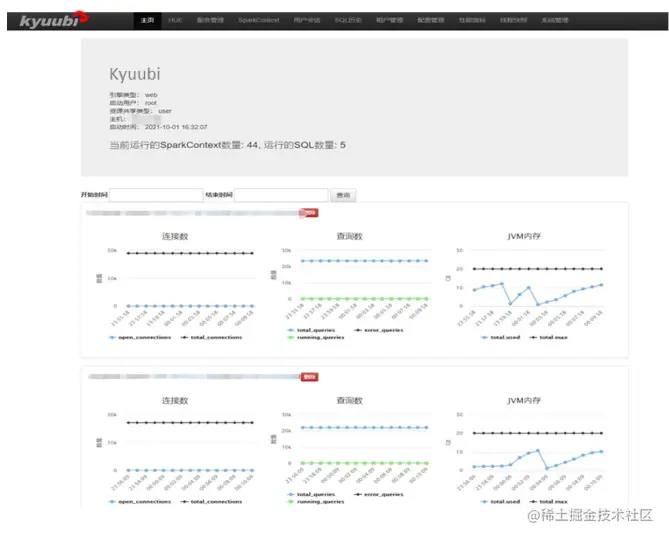669x539 pixels.
Task: Click the upper JVM内存 chart title
Action: [524, 236]
